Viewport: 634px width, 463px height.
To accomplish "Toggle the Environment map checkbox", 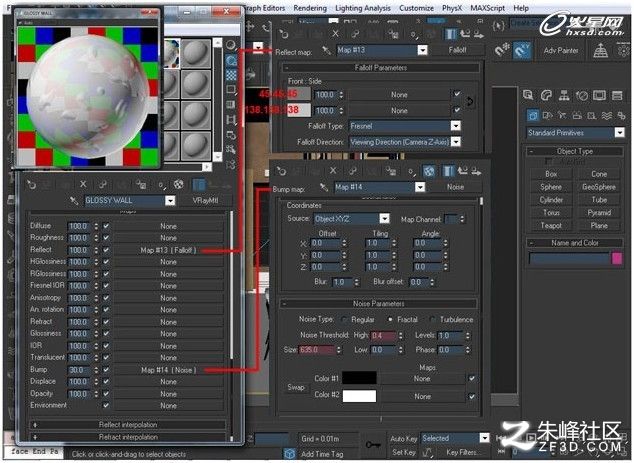I will (106, 405).
